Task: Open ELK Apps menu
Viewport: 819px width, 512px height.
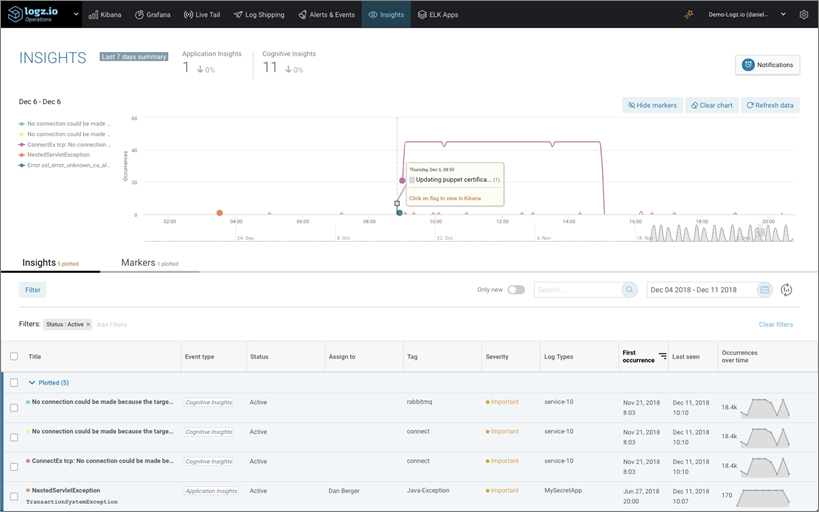Action: point(438,15)
